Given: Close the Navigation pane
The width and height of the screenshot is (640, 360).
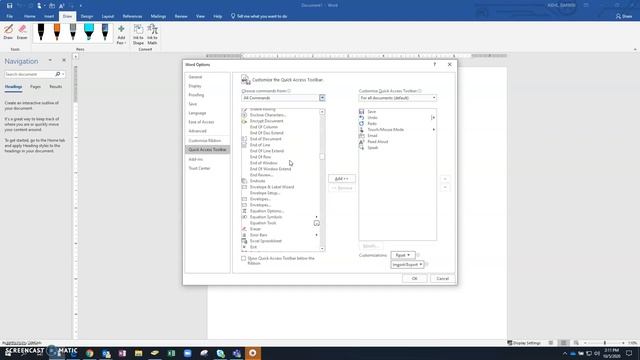Looking at the screenshot, I should tap(64, 60).
